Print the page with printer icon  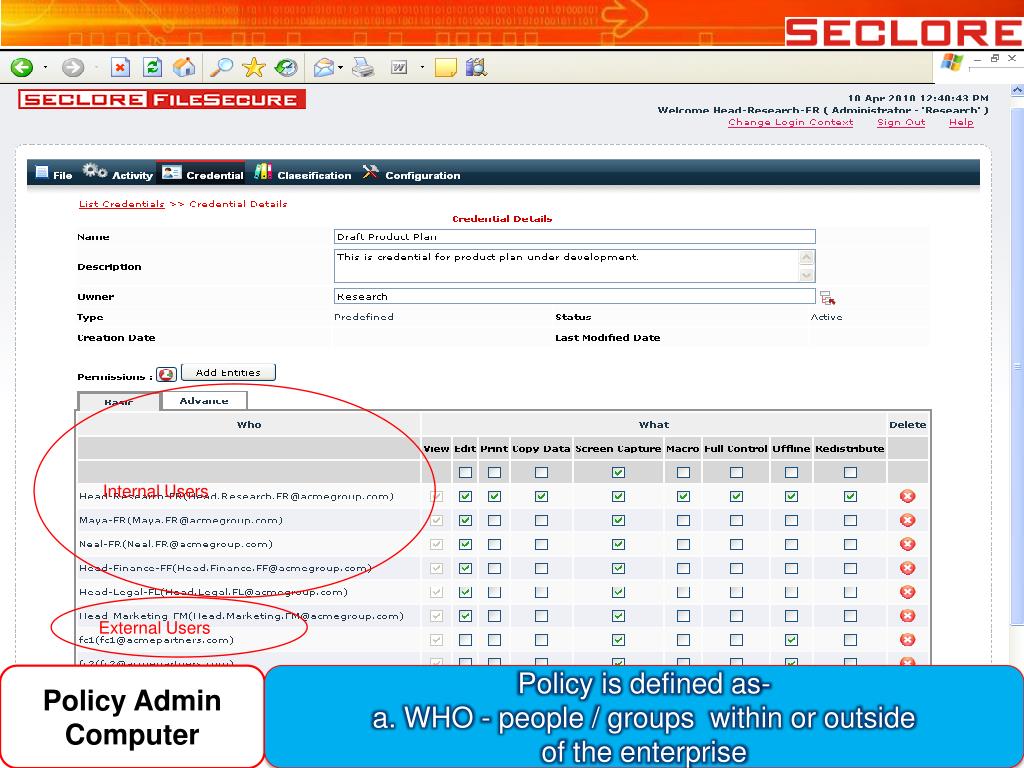362,67
